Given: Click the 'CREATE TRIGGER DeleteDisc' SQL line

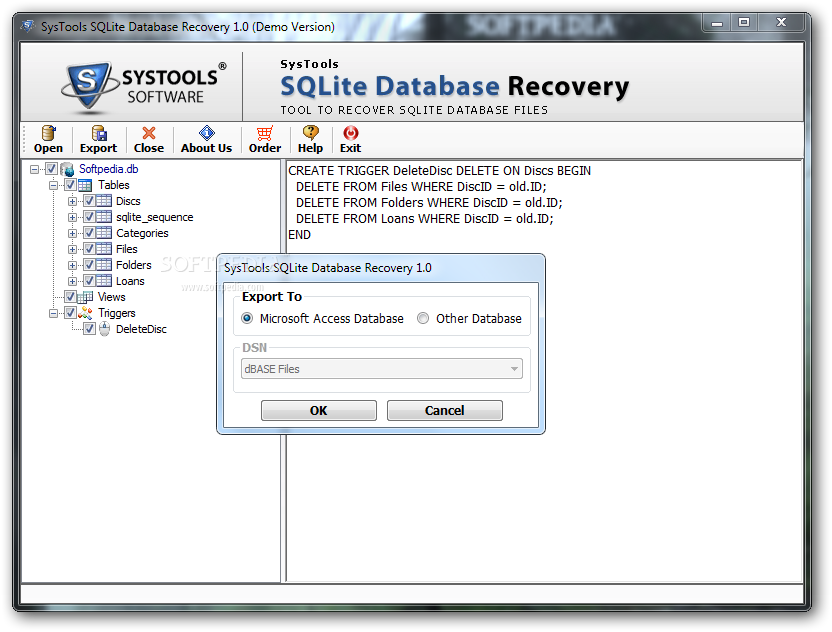Looking at the screenshot, I should tap(439, 171).
